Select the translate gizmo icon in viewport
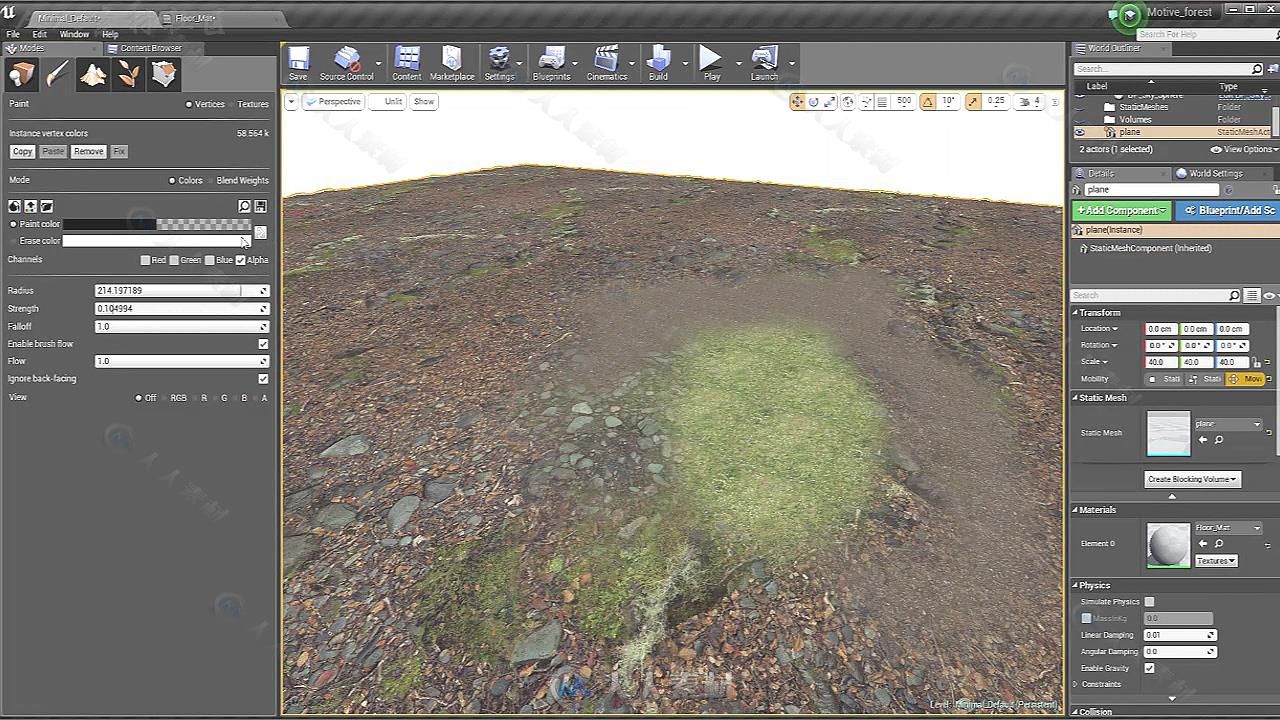Viewport: 1280px width, 720px height. [797, 102]
